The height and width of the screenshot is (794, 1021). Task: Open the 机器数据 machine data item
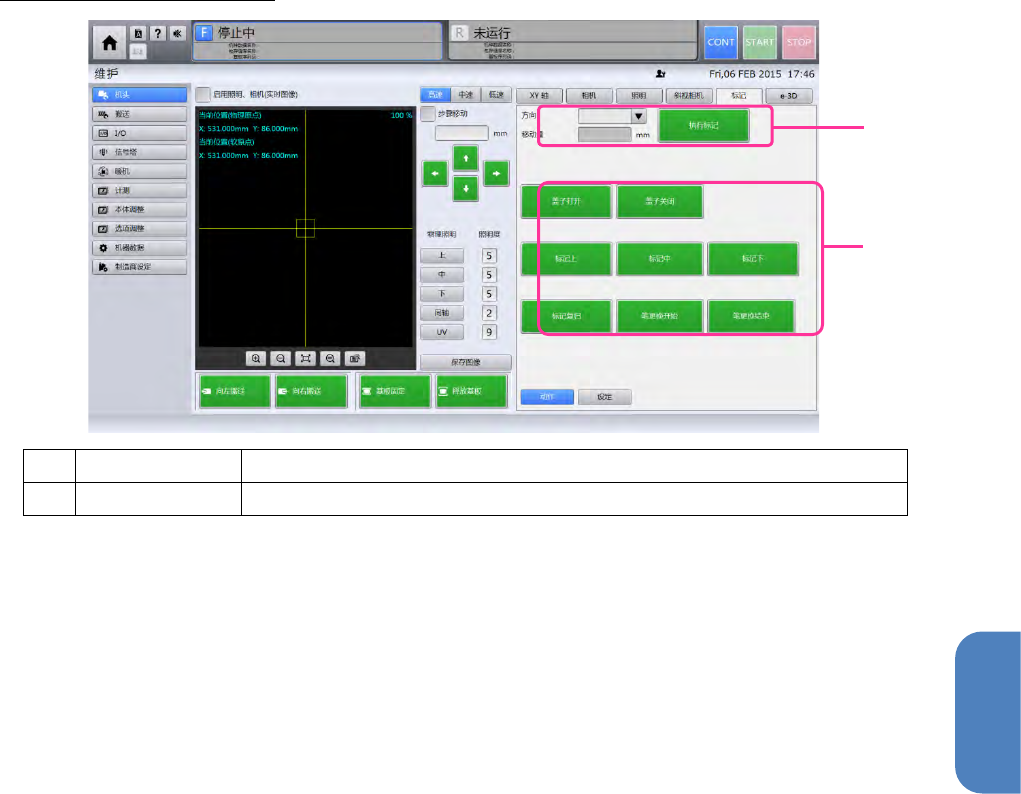tap(139, 248)
